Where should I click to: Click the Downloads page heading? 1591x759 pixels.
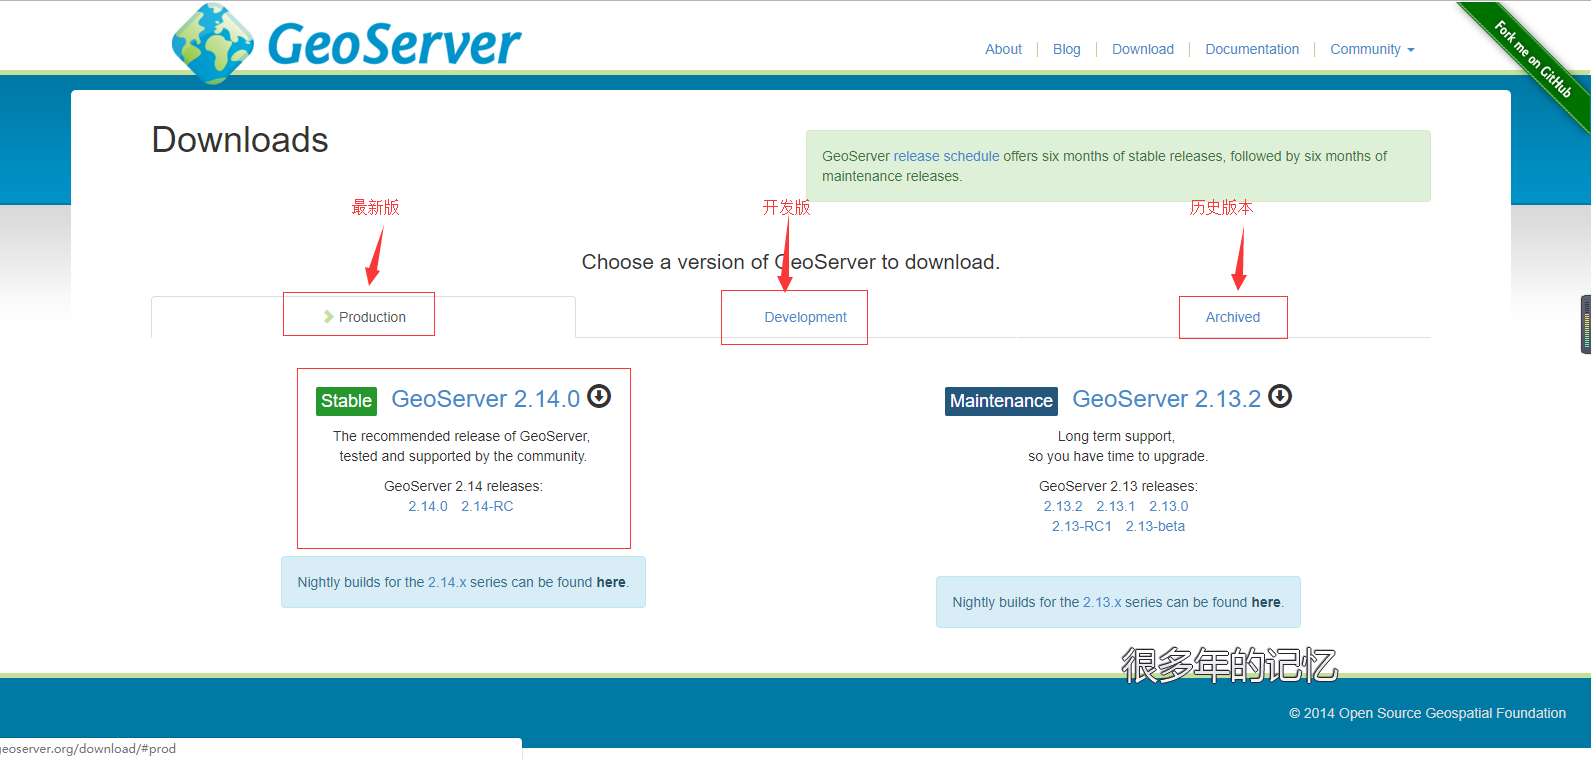[240, 140]
